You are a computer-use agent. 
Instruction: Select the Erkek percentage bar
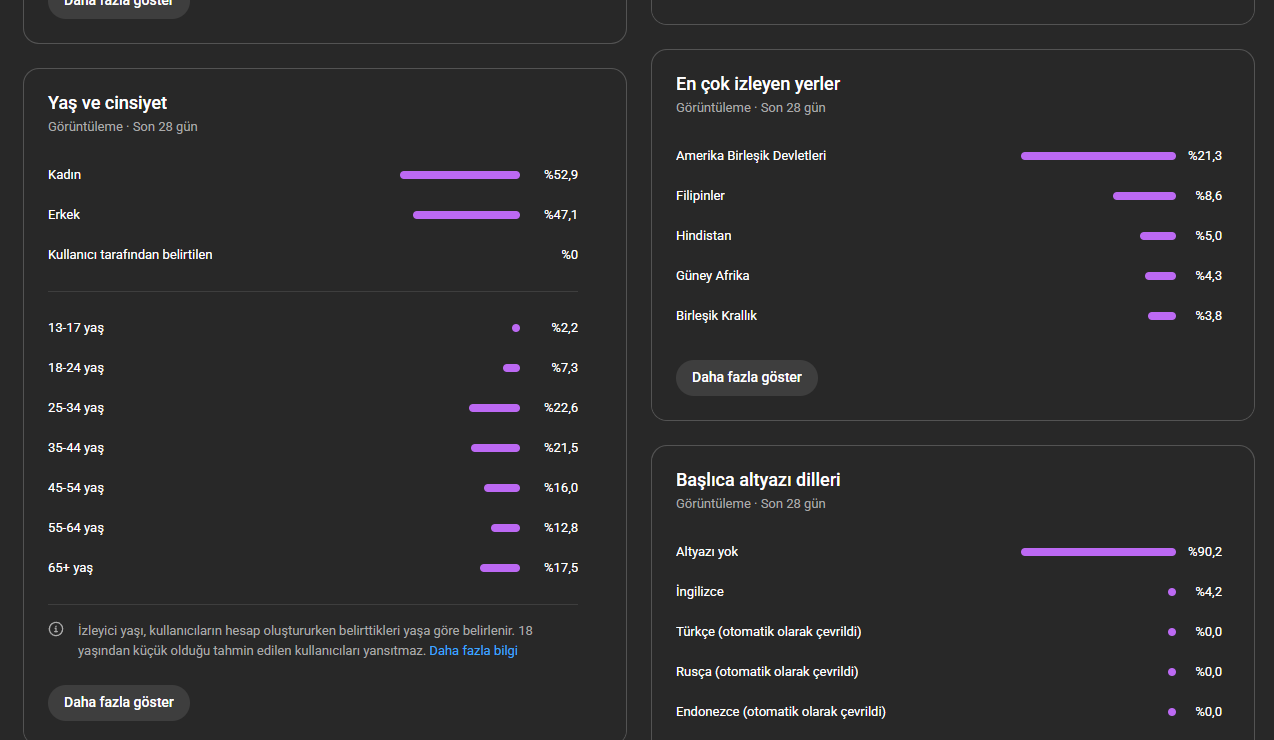click(x=466, y=215)
